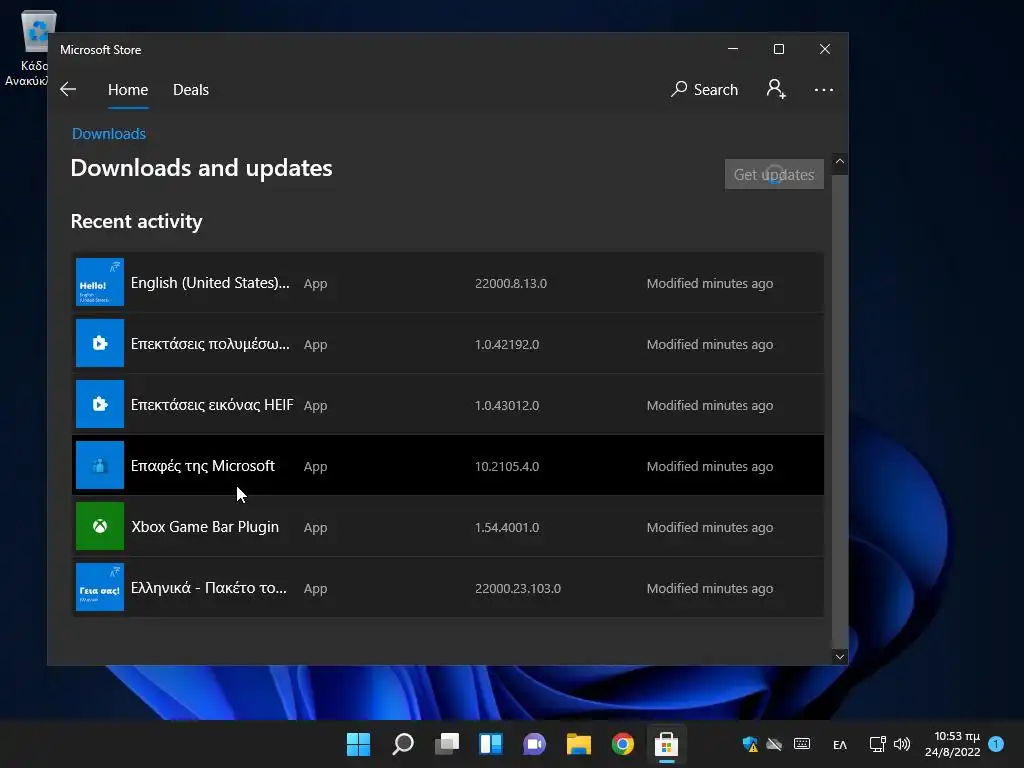Click the scrollbar down arrow
This screenshot has width=1024, height=768.
coord(840,657)
